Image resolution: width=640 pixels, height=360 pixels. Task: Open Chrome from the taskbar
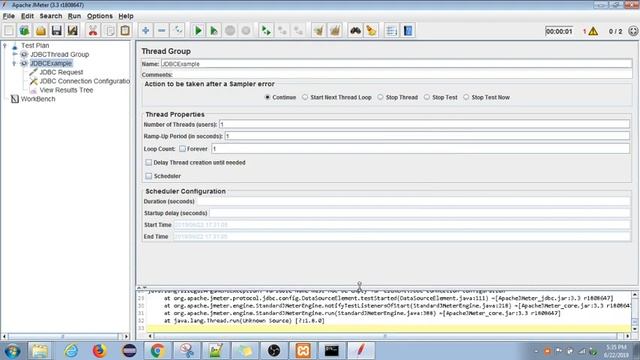click(x=158, y=351)
